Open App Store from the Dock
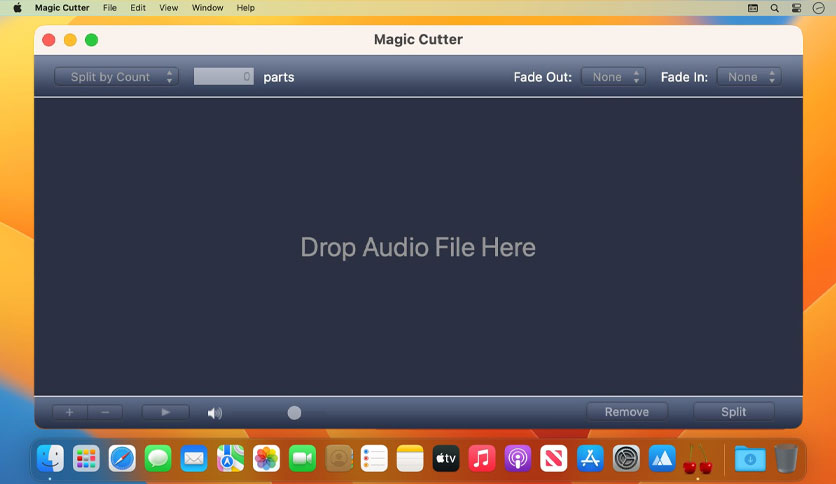This screenshot has width=836, height=484. [x=590, y=458]
